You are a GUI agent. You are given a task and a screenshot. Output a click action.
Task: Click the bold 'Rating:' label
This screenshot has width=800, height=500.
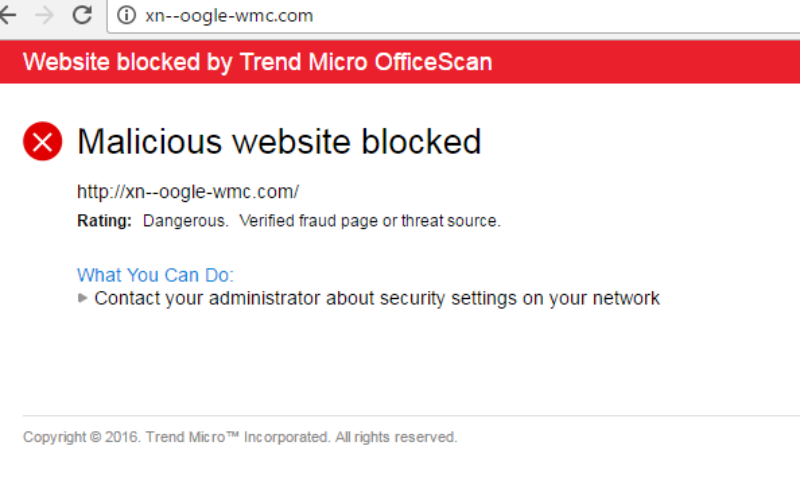pyautogui.click(x=104, y=221)
